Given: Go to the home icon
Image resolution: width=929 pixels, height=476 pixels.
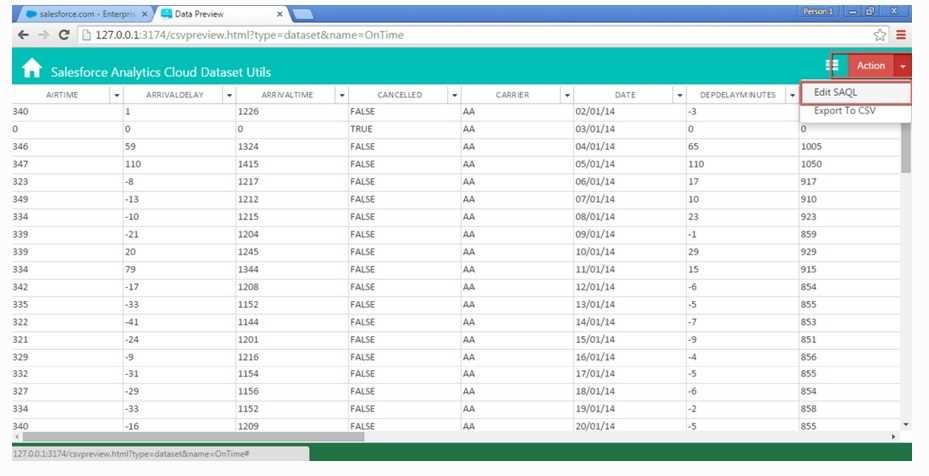Looking at the screenshot, I should (31, 68).
